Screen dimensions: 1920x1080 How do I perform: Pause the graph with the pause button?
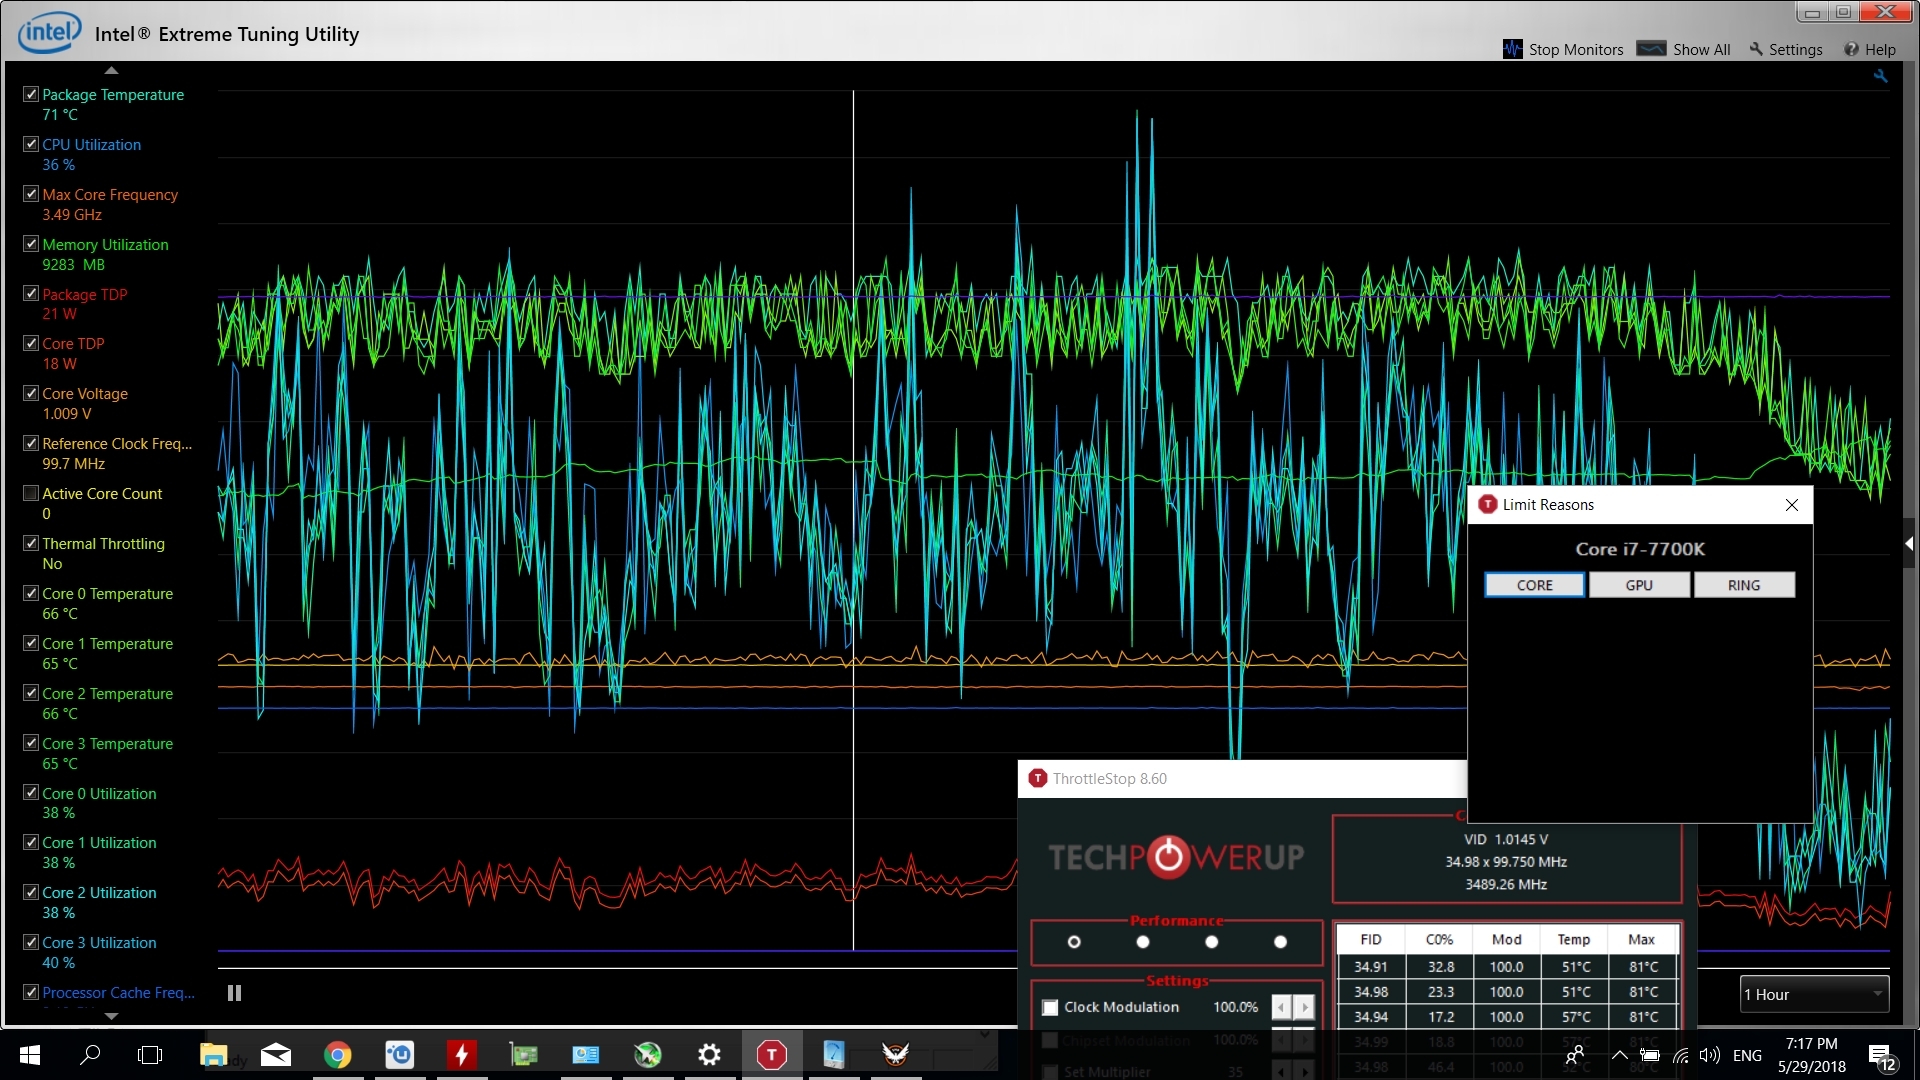[x=234, y=993]
